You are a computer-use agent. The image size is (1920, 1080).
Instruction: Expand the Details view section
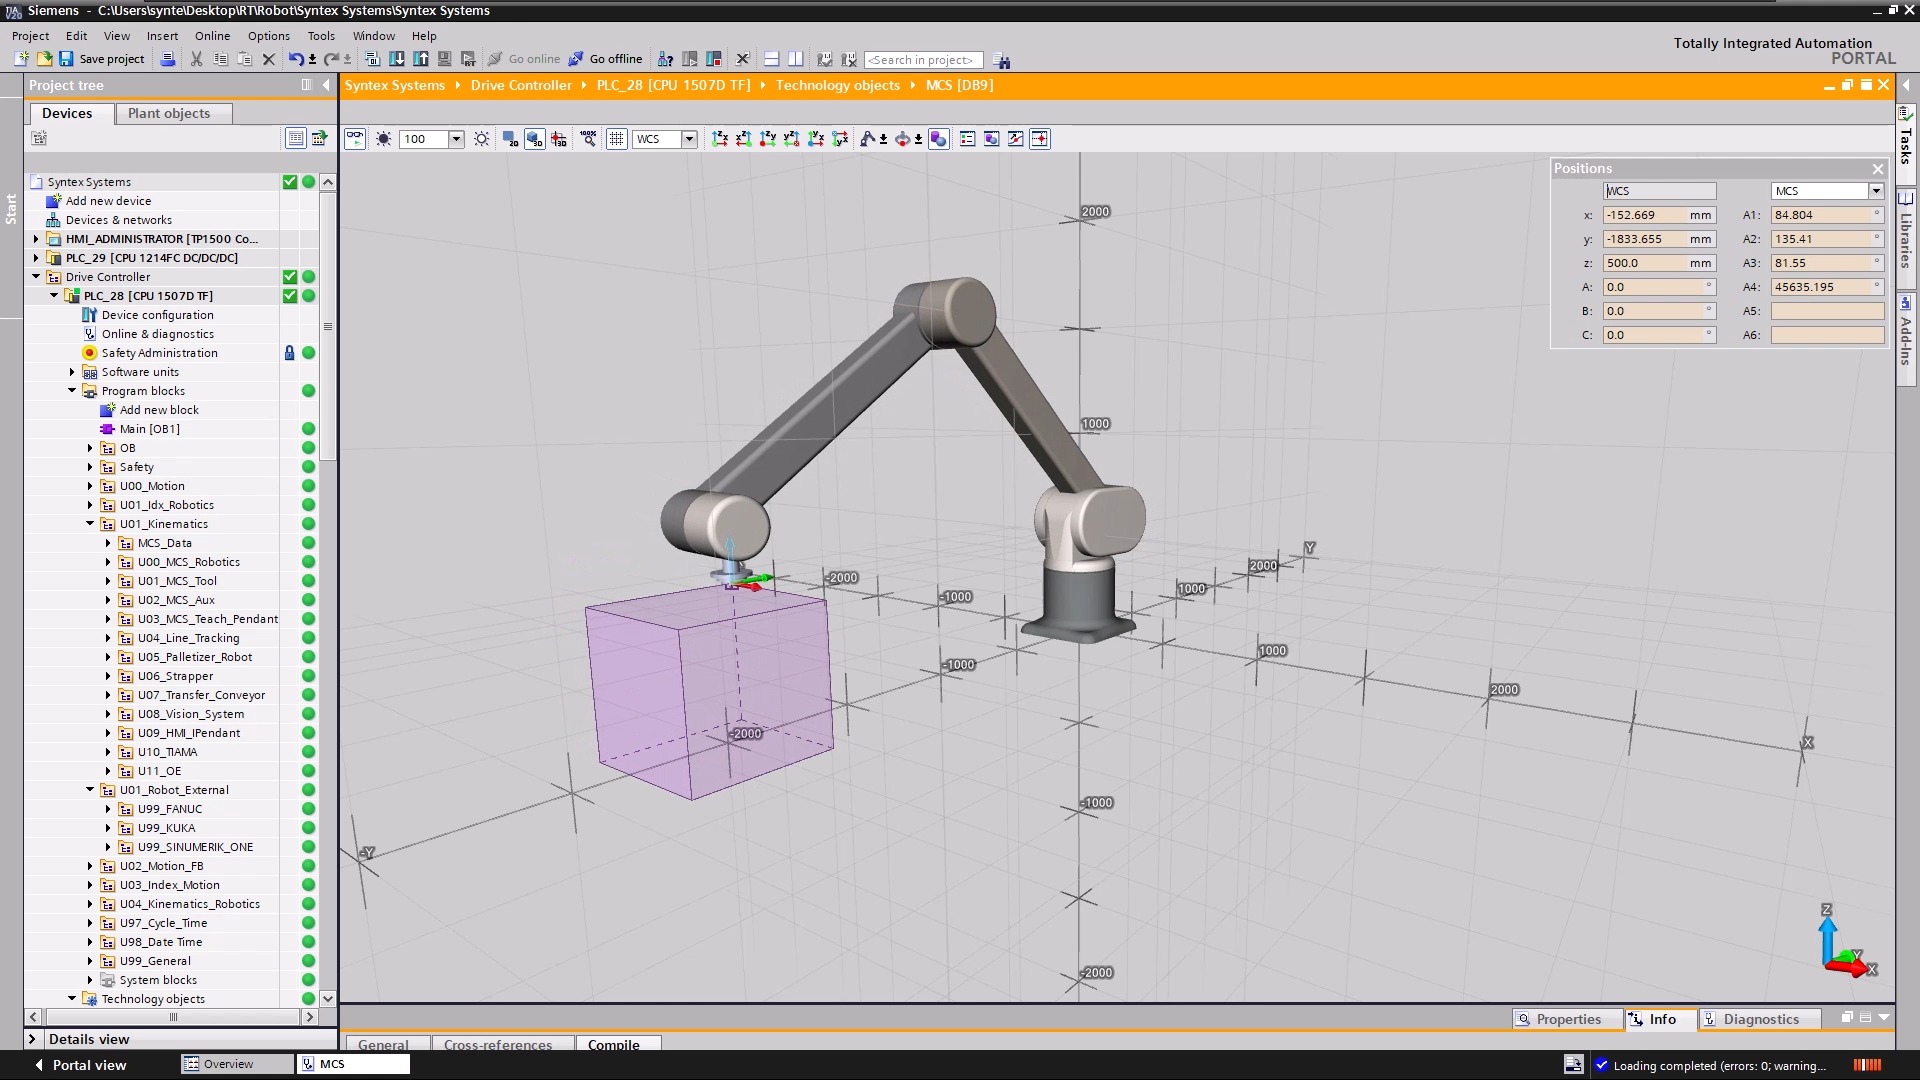32,1039
